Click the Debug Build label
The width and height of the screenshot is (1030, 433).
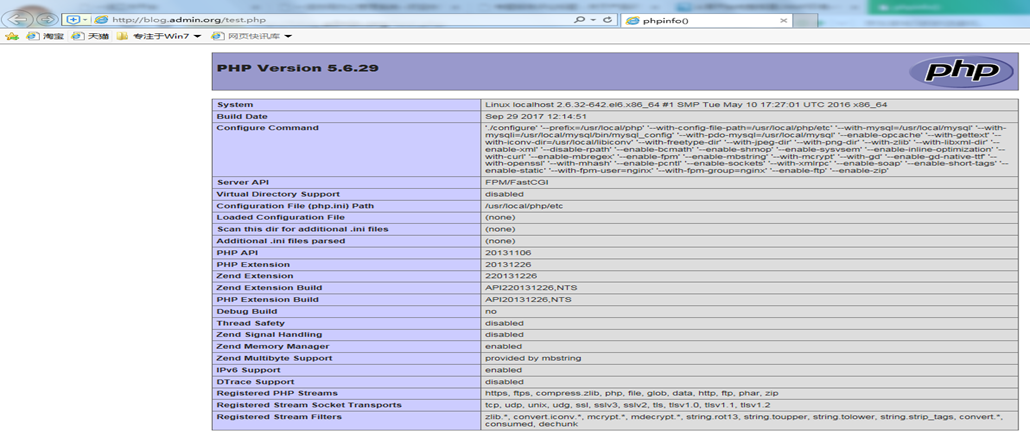click(x=247, y=311)
